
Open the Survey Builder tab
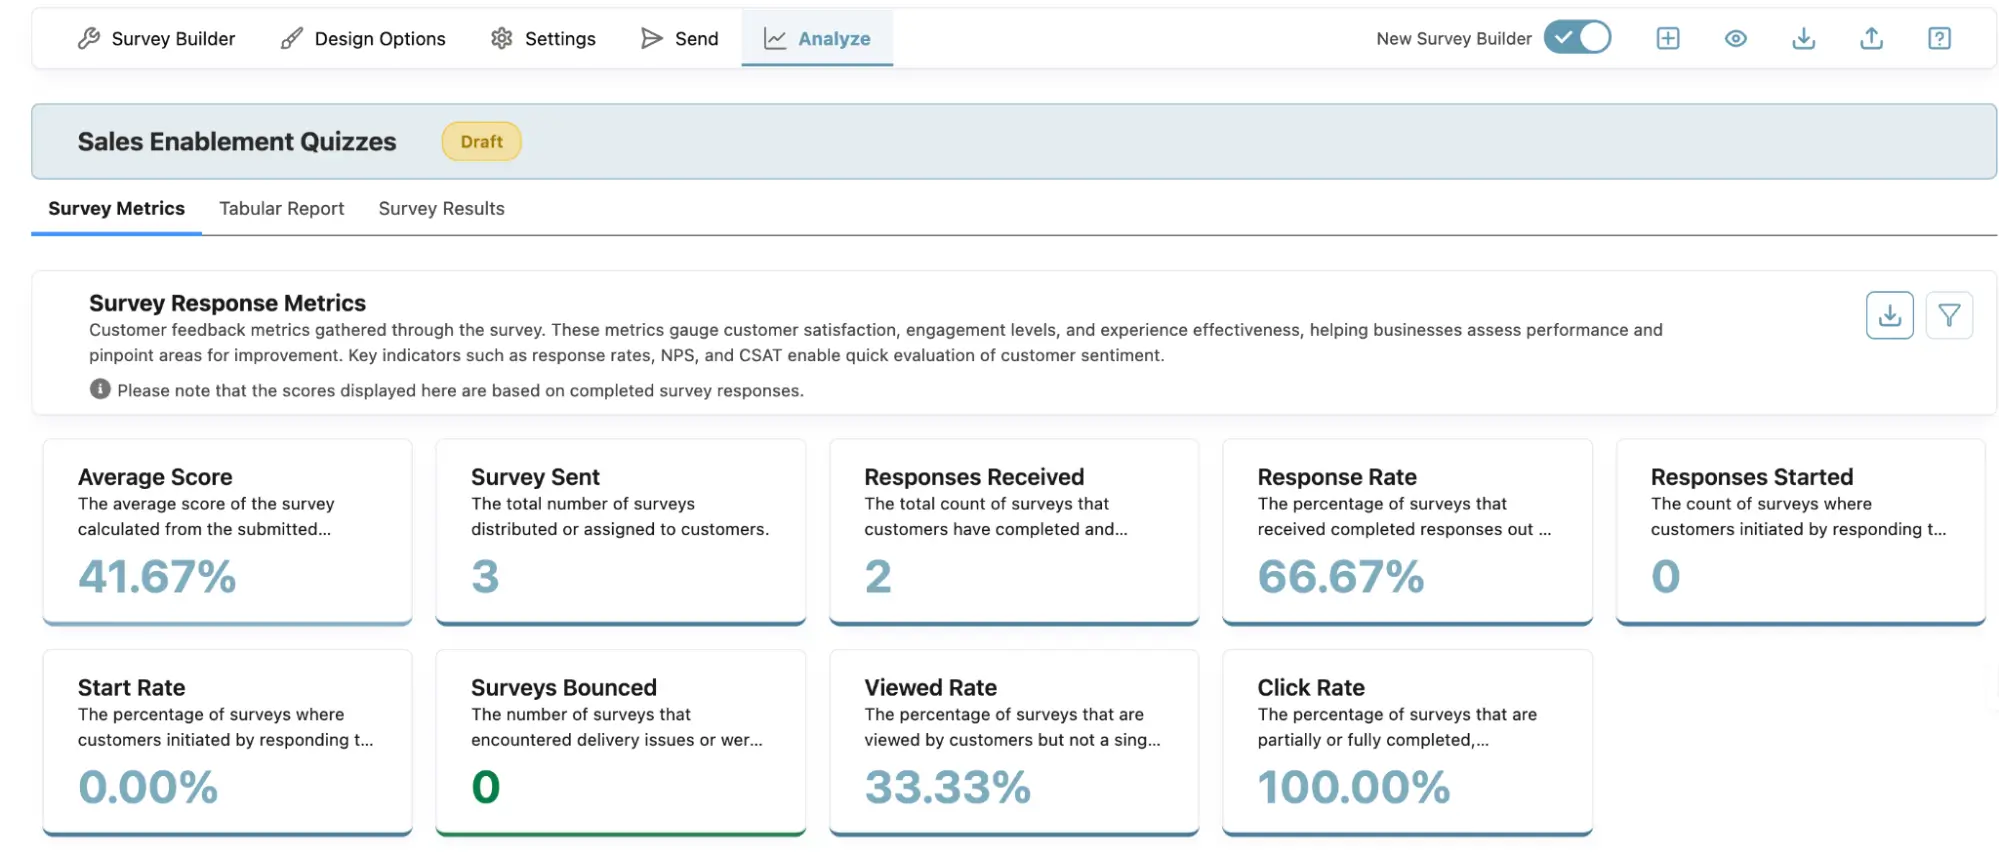click(157, 39)
